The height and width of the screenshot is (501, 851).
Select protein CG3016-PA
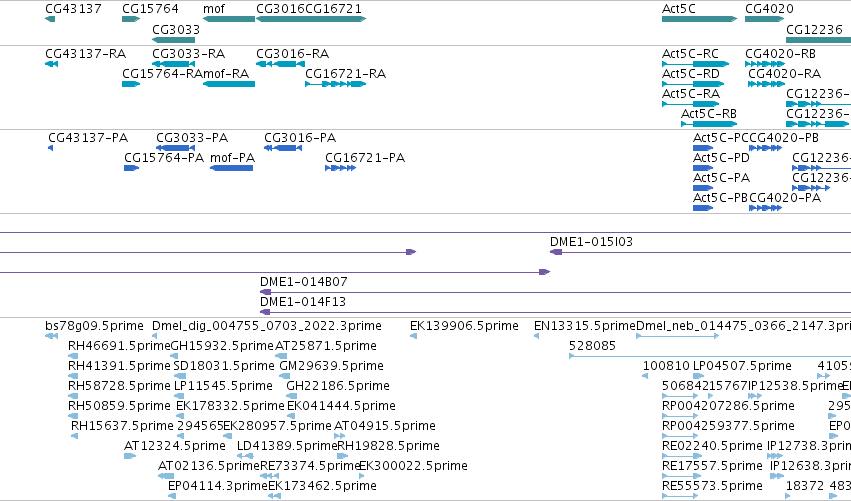coord(283,148)
